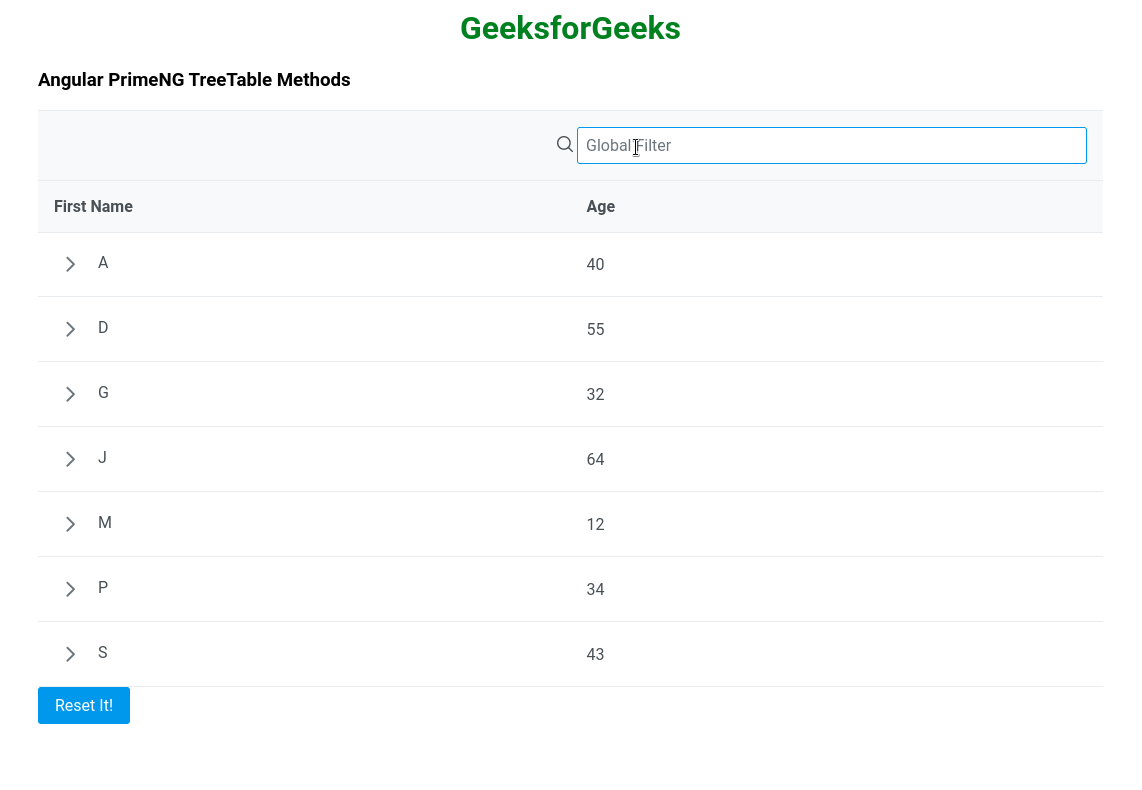The height and width of the screenshot is (790, 1142).
Task: Focus the Global Filter input field
Action: (831, 145)
